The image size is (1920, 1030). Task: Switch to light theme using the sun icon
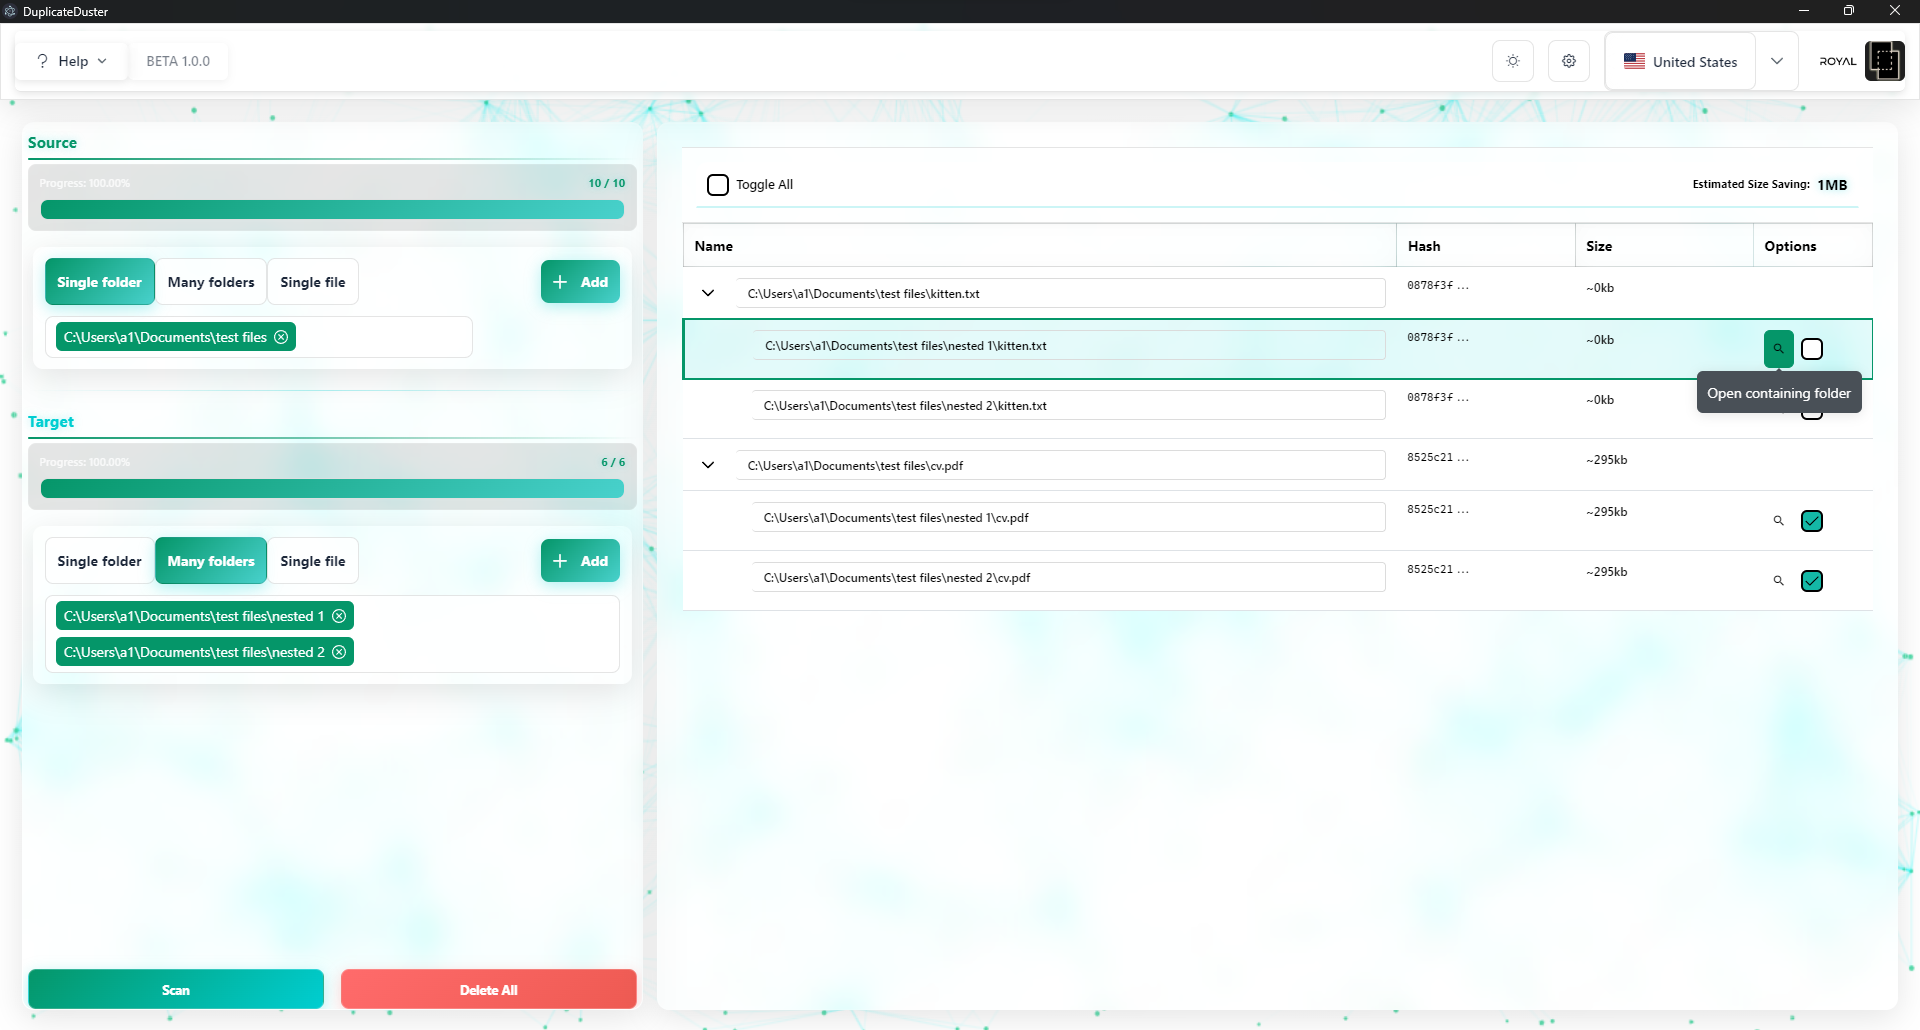click(1512, 60)
